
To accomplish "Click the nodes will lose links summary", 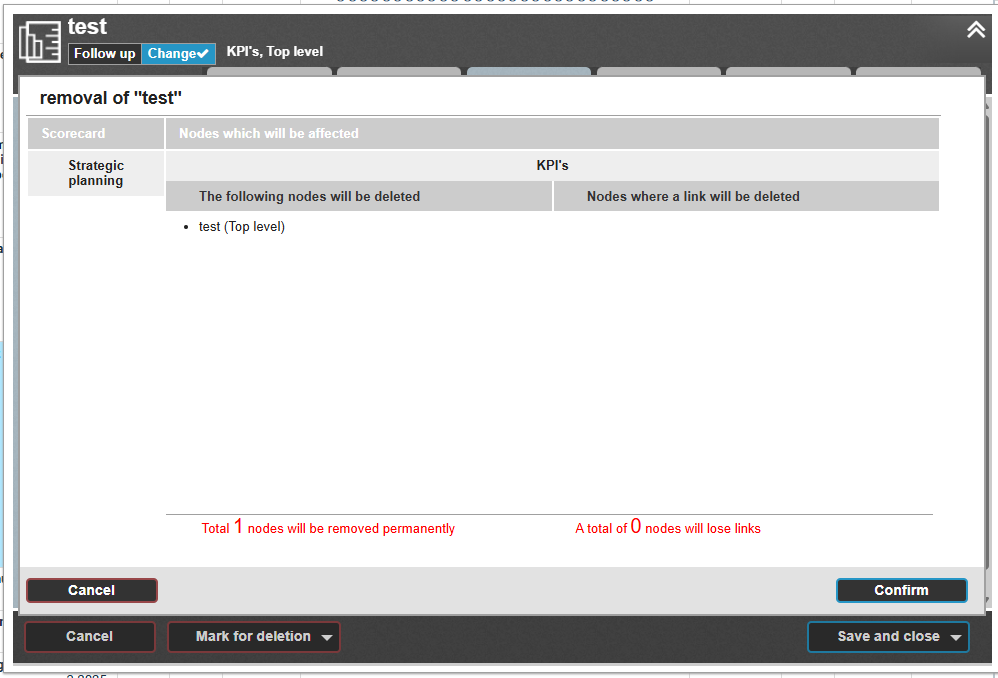I will tap(667, 528).
